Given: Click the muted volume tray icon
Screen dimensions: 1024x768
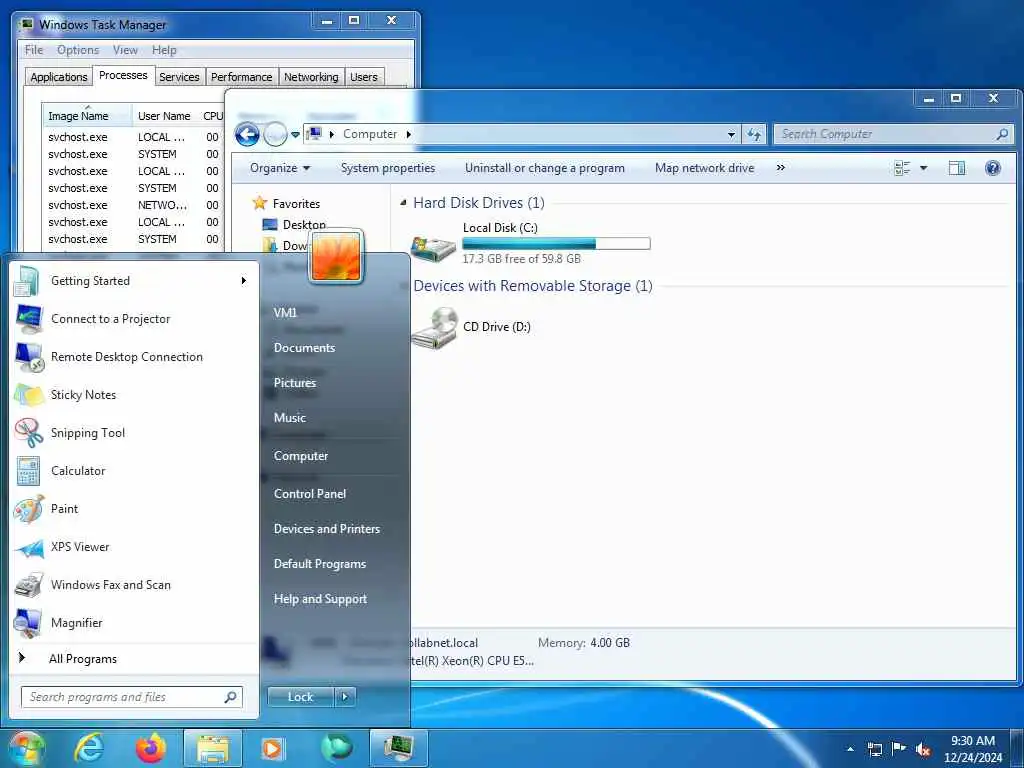Looking at the screenshot, I should (923, 749).
